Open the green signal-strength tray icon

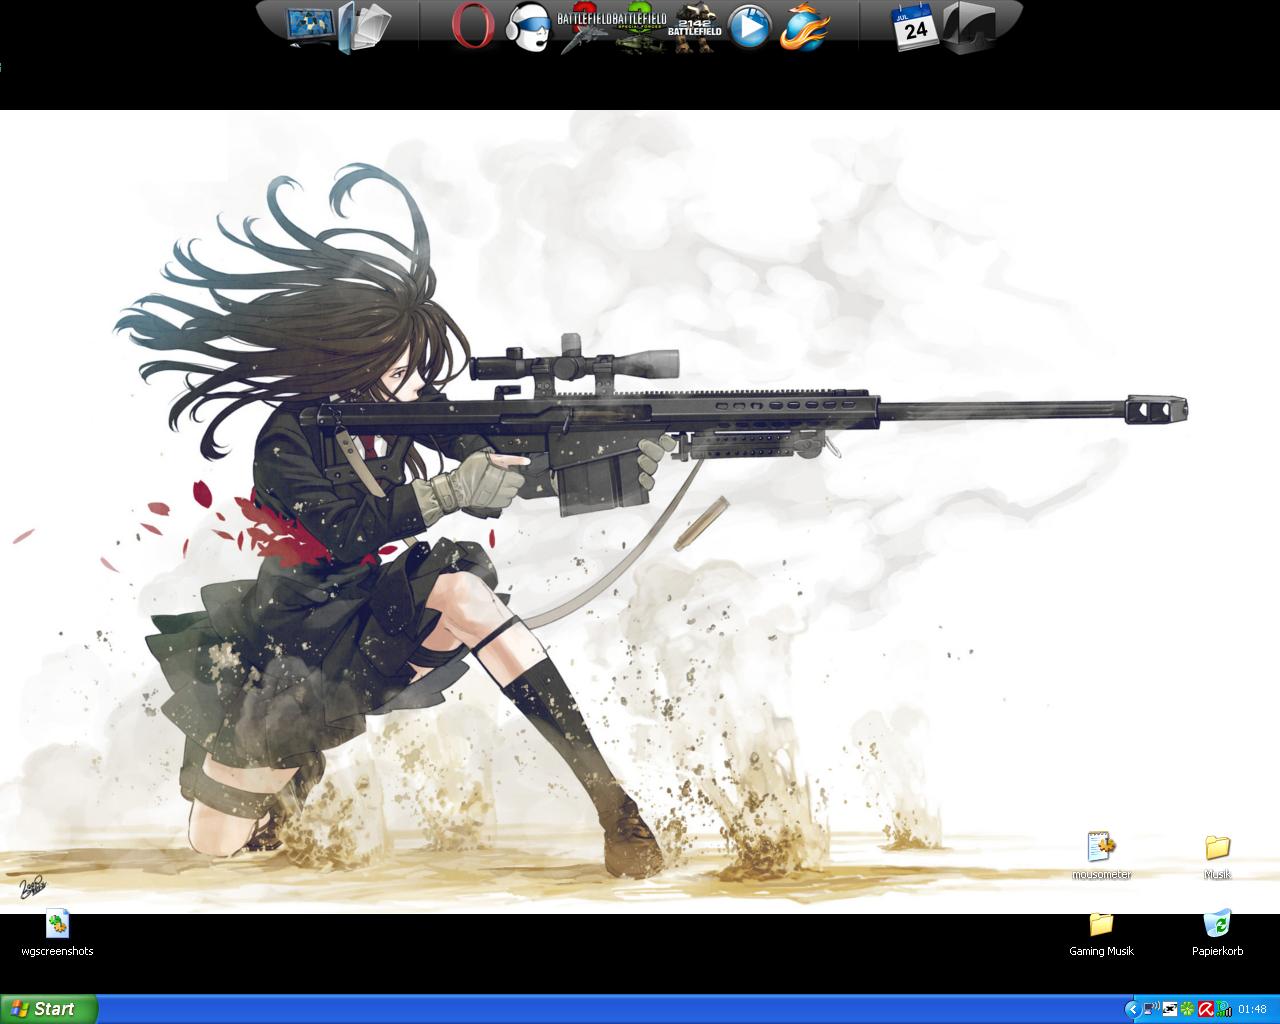pos(1223,1009)
